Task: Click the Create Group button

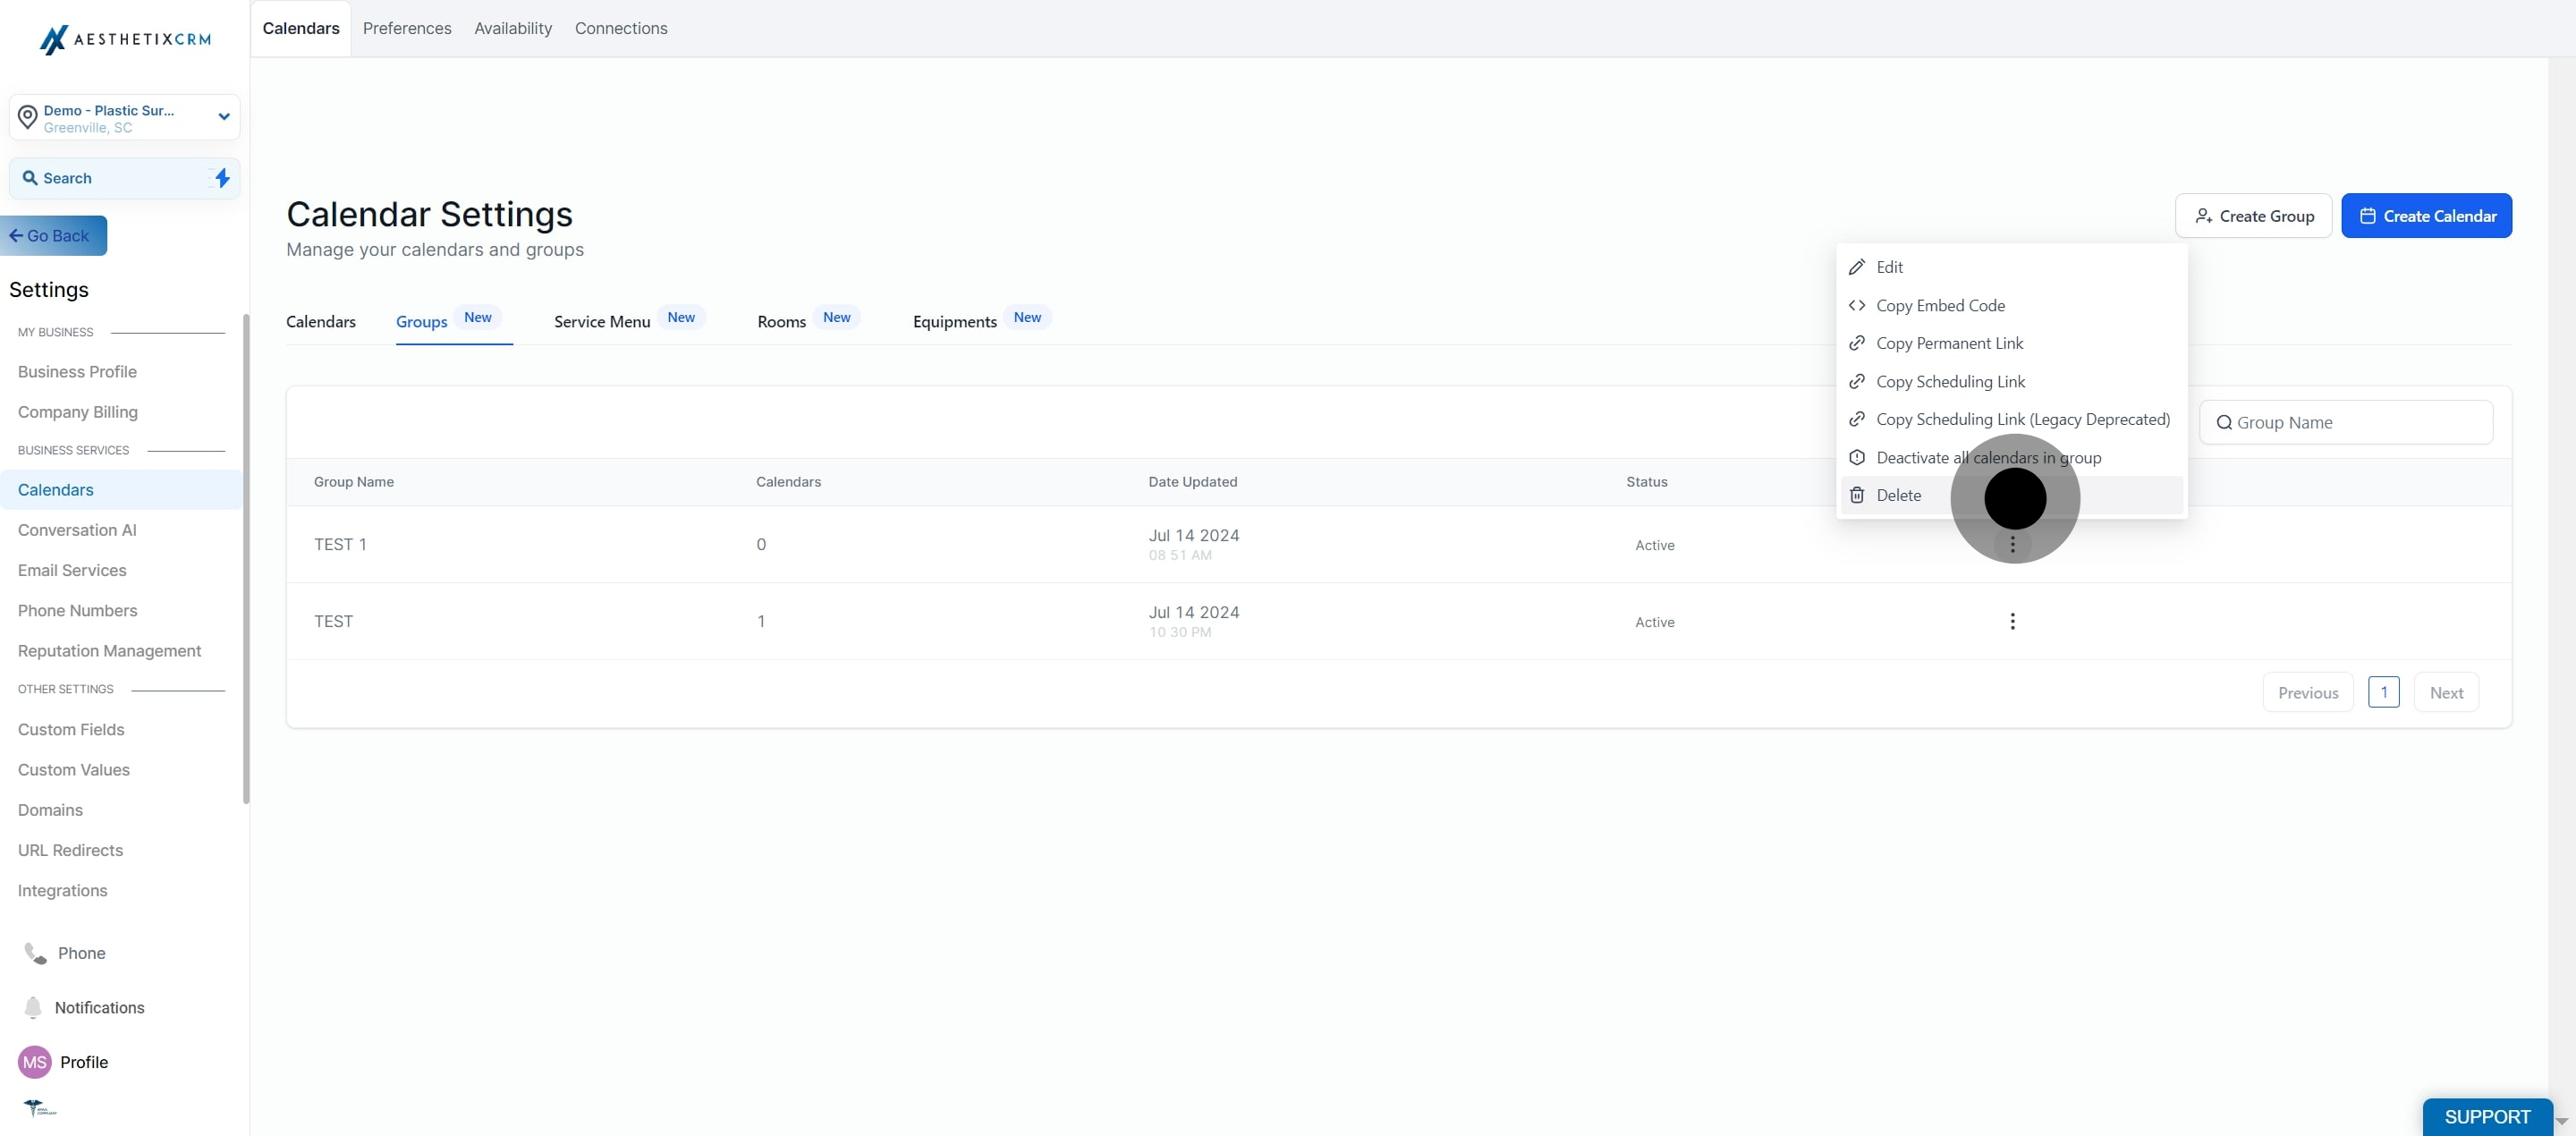Action: (x=2253, y=216)
